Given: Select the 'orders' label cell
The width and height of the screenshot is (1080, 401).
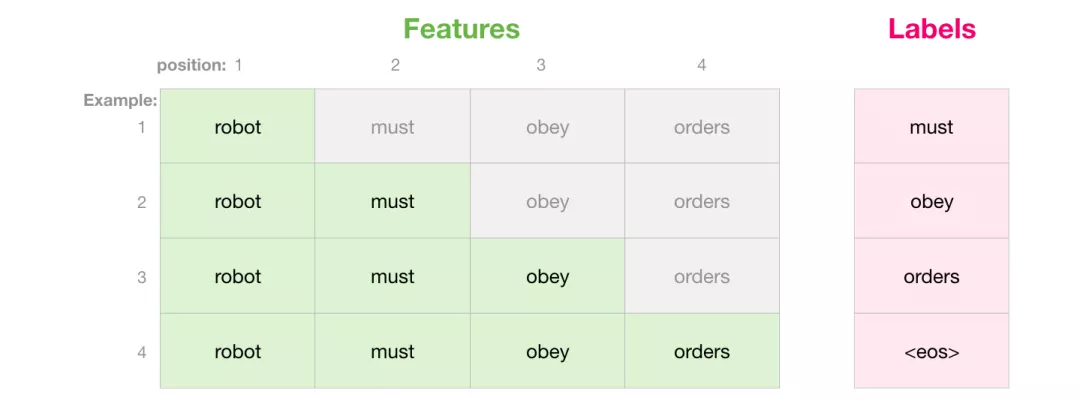Looking at the screenshot, I should [931, 276].
